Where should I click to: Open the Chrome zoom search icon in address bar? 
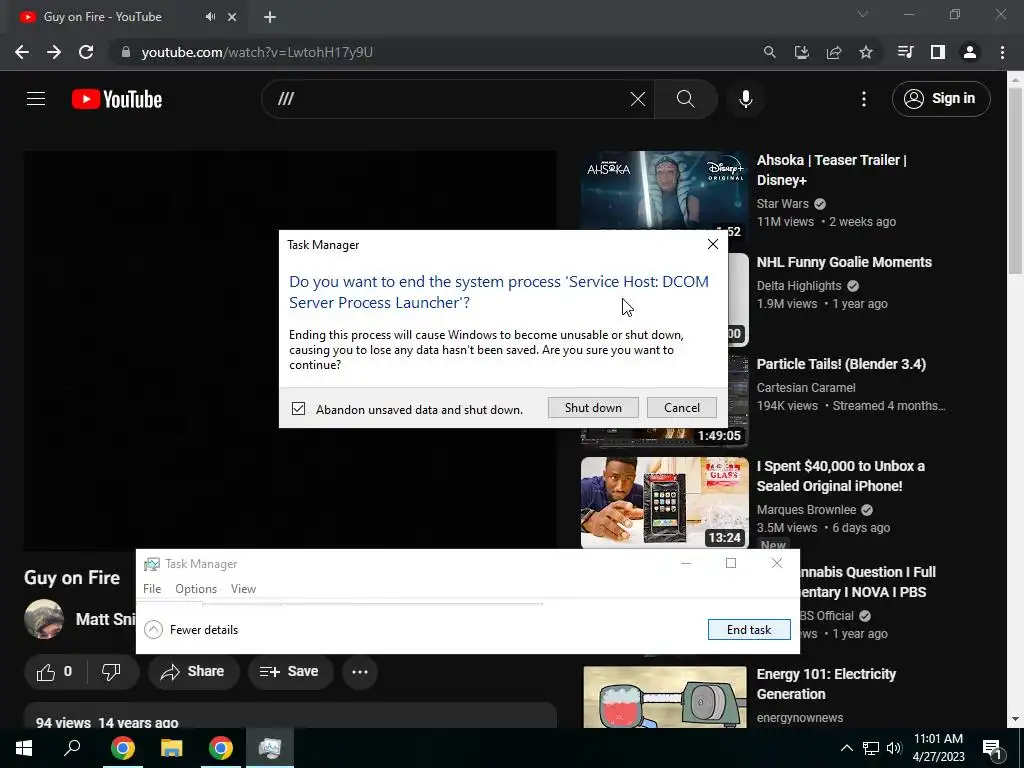(769, 52)
